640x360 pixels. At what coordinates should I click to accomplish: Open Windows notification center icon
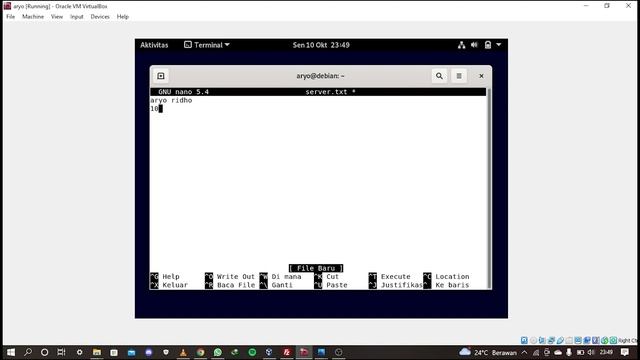coord(625,352)
